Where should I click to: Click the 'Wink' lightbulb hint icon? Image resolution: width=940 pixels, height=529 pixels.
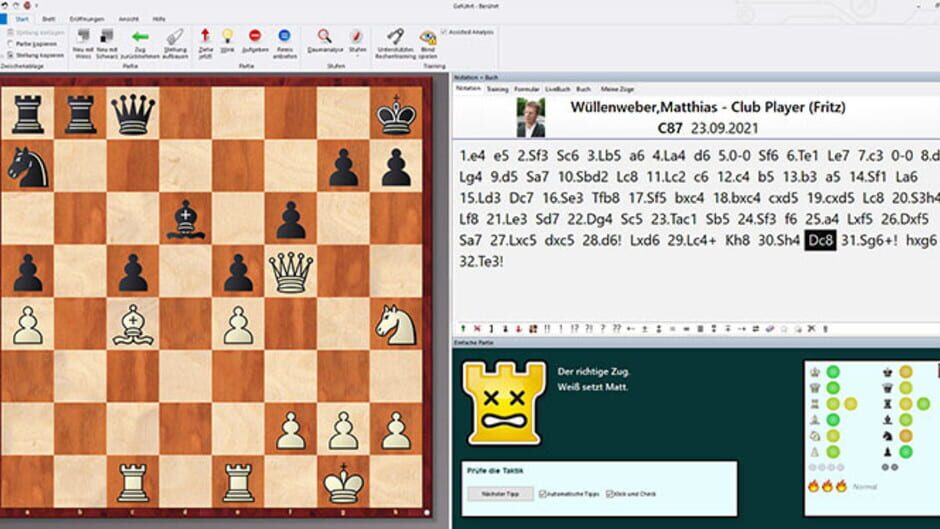tap(228, 39)
